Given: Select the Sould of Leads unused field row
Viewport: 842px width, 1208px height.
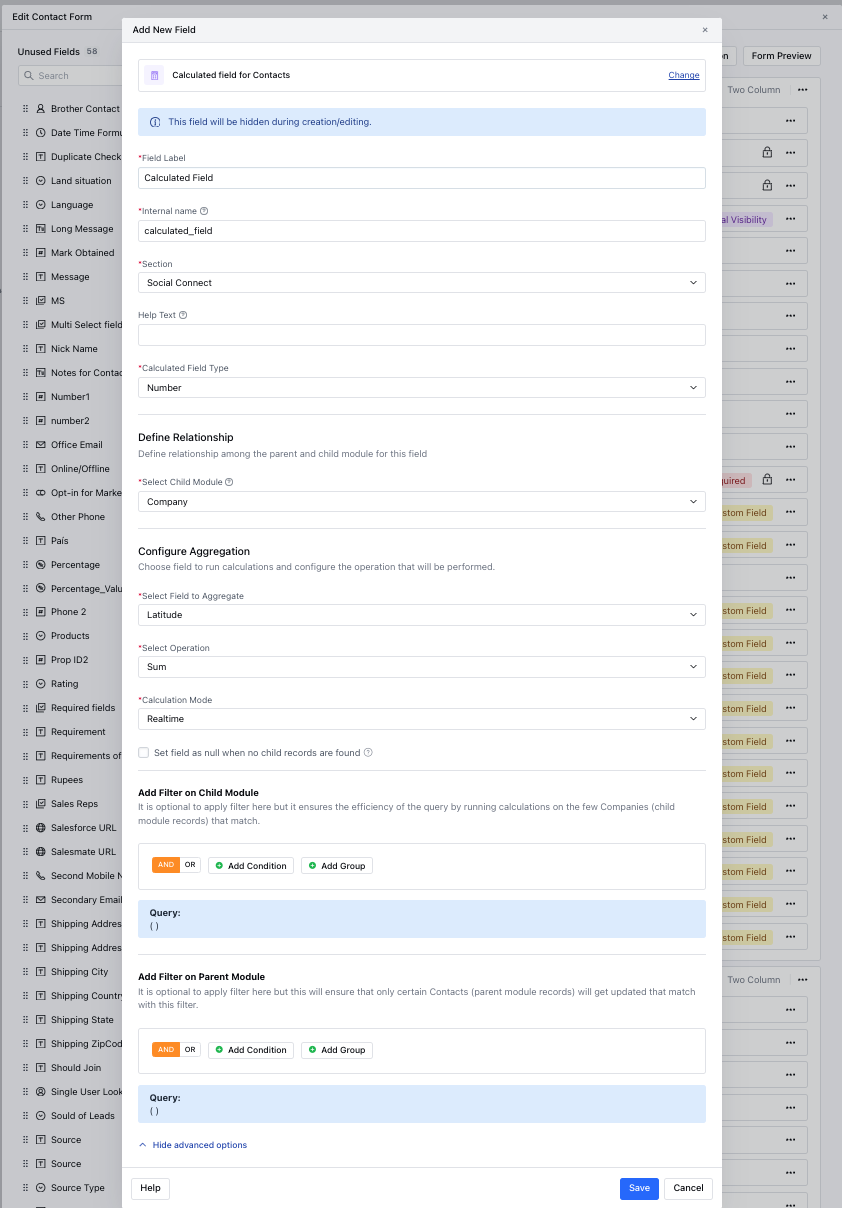Looking at the screenshot, I should coord(70,1116).
